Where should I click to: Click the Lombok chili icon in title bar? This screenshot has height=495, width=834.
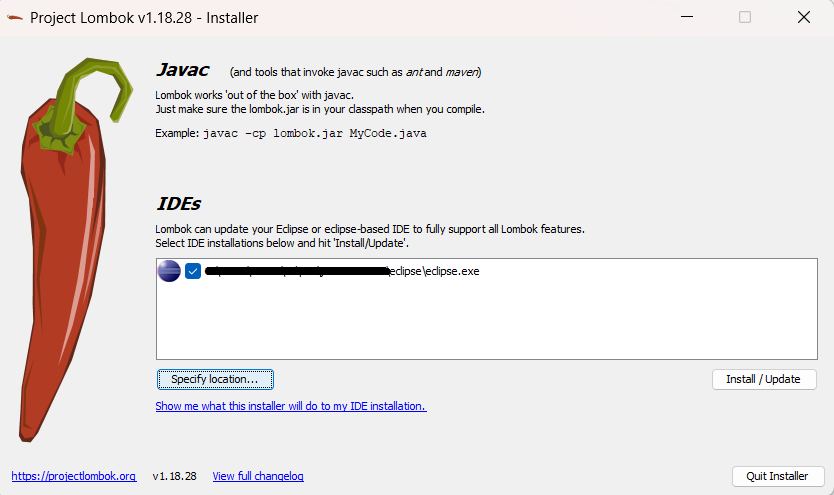[x=15, y=18]
